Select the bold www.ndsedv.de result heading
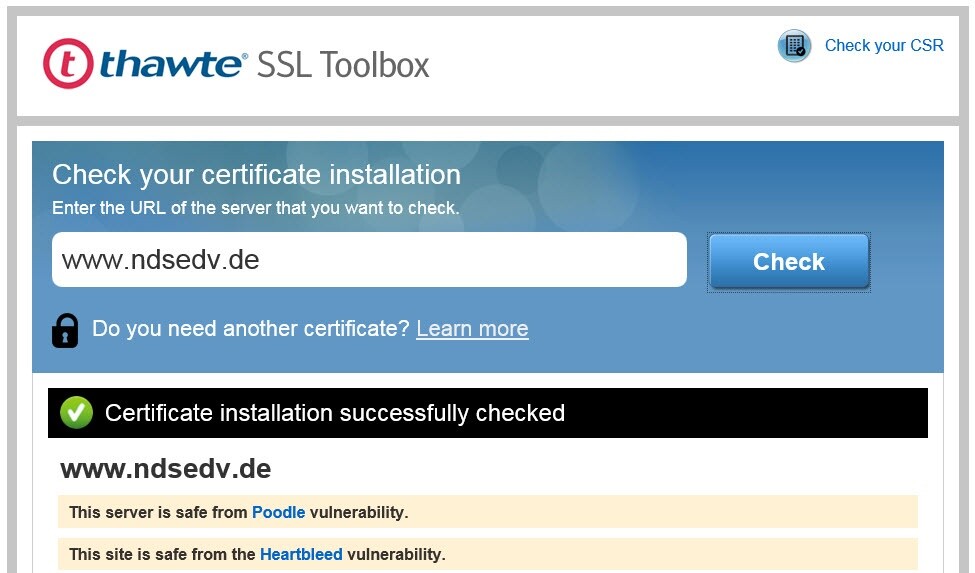The height and width of the screenshot is (573, 975). click(165, 469)
